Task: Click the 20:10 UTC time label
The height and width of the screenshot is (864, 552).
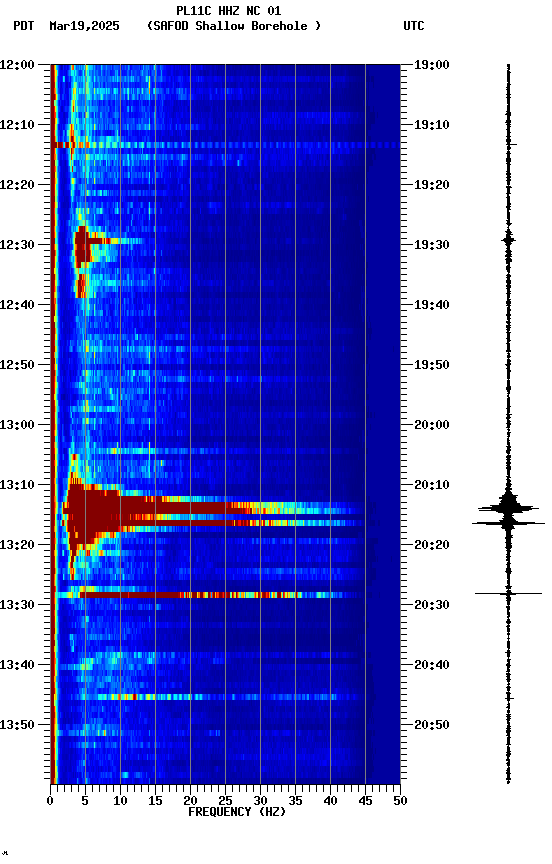Action: click(432, 485)
